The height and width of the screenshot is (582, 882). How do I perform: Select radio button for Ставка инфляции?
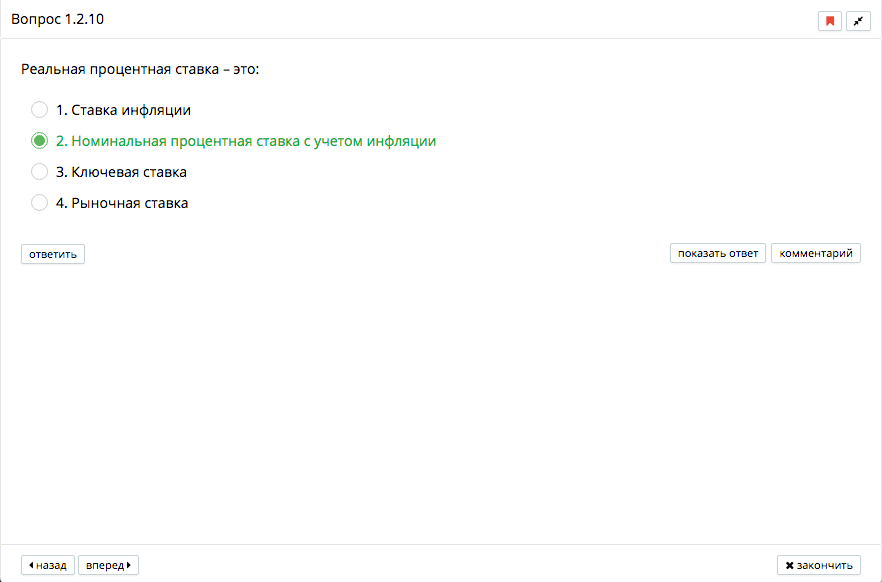40,110
